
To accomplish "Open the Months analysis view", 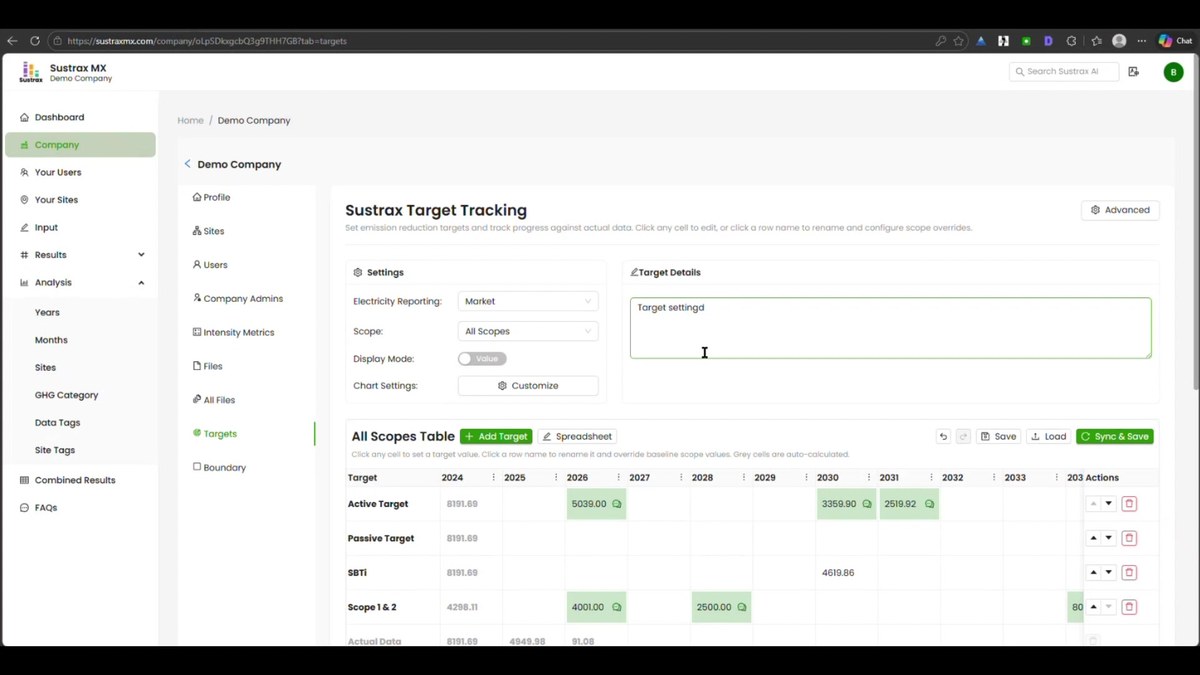I will (51, 340).
